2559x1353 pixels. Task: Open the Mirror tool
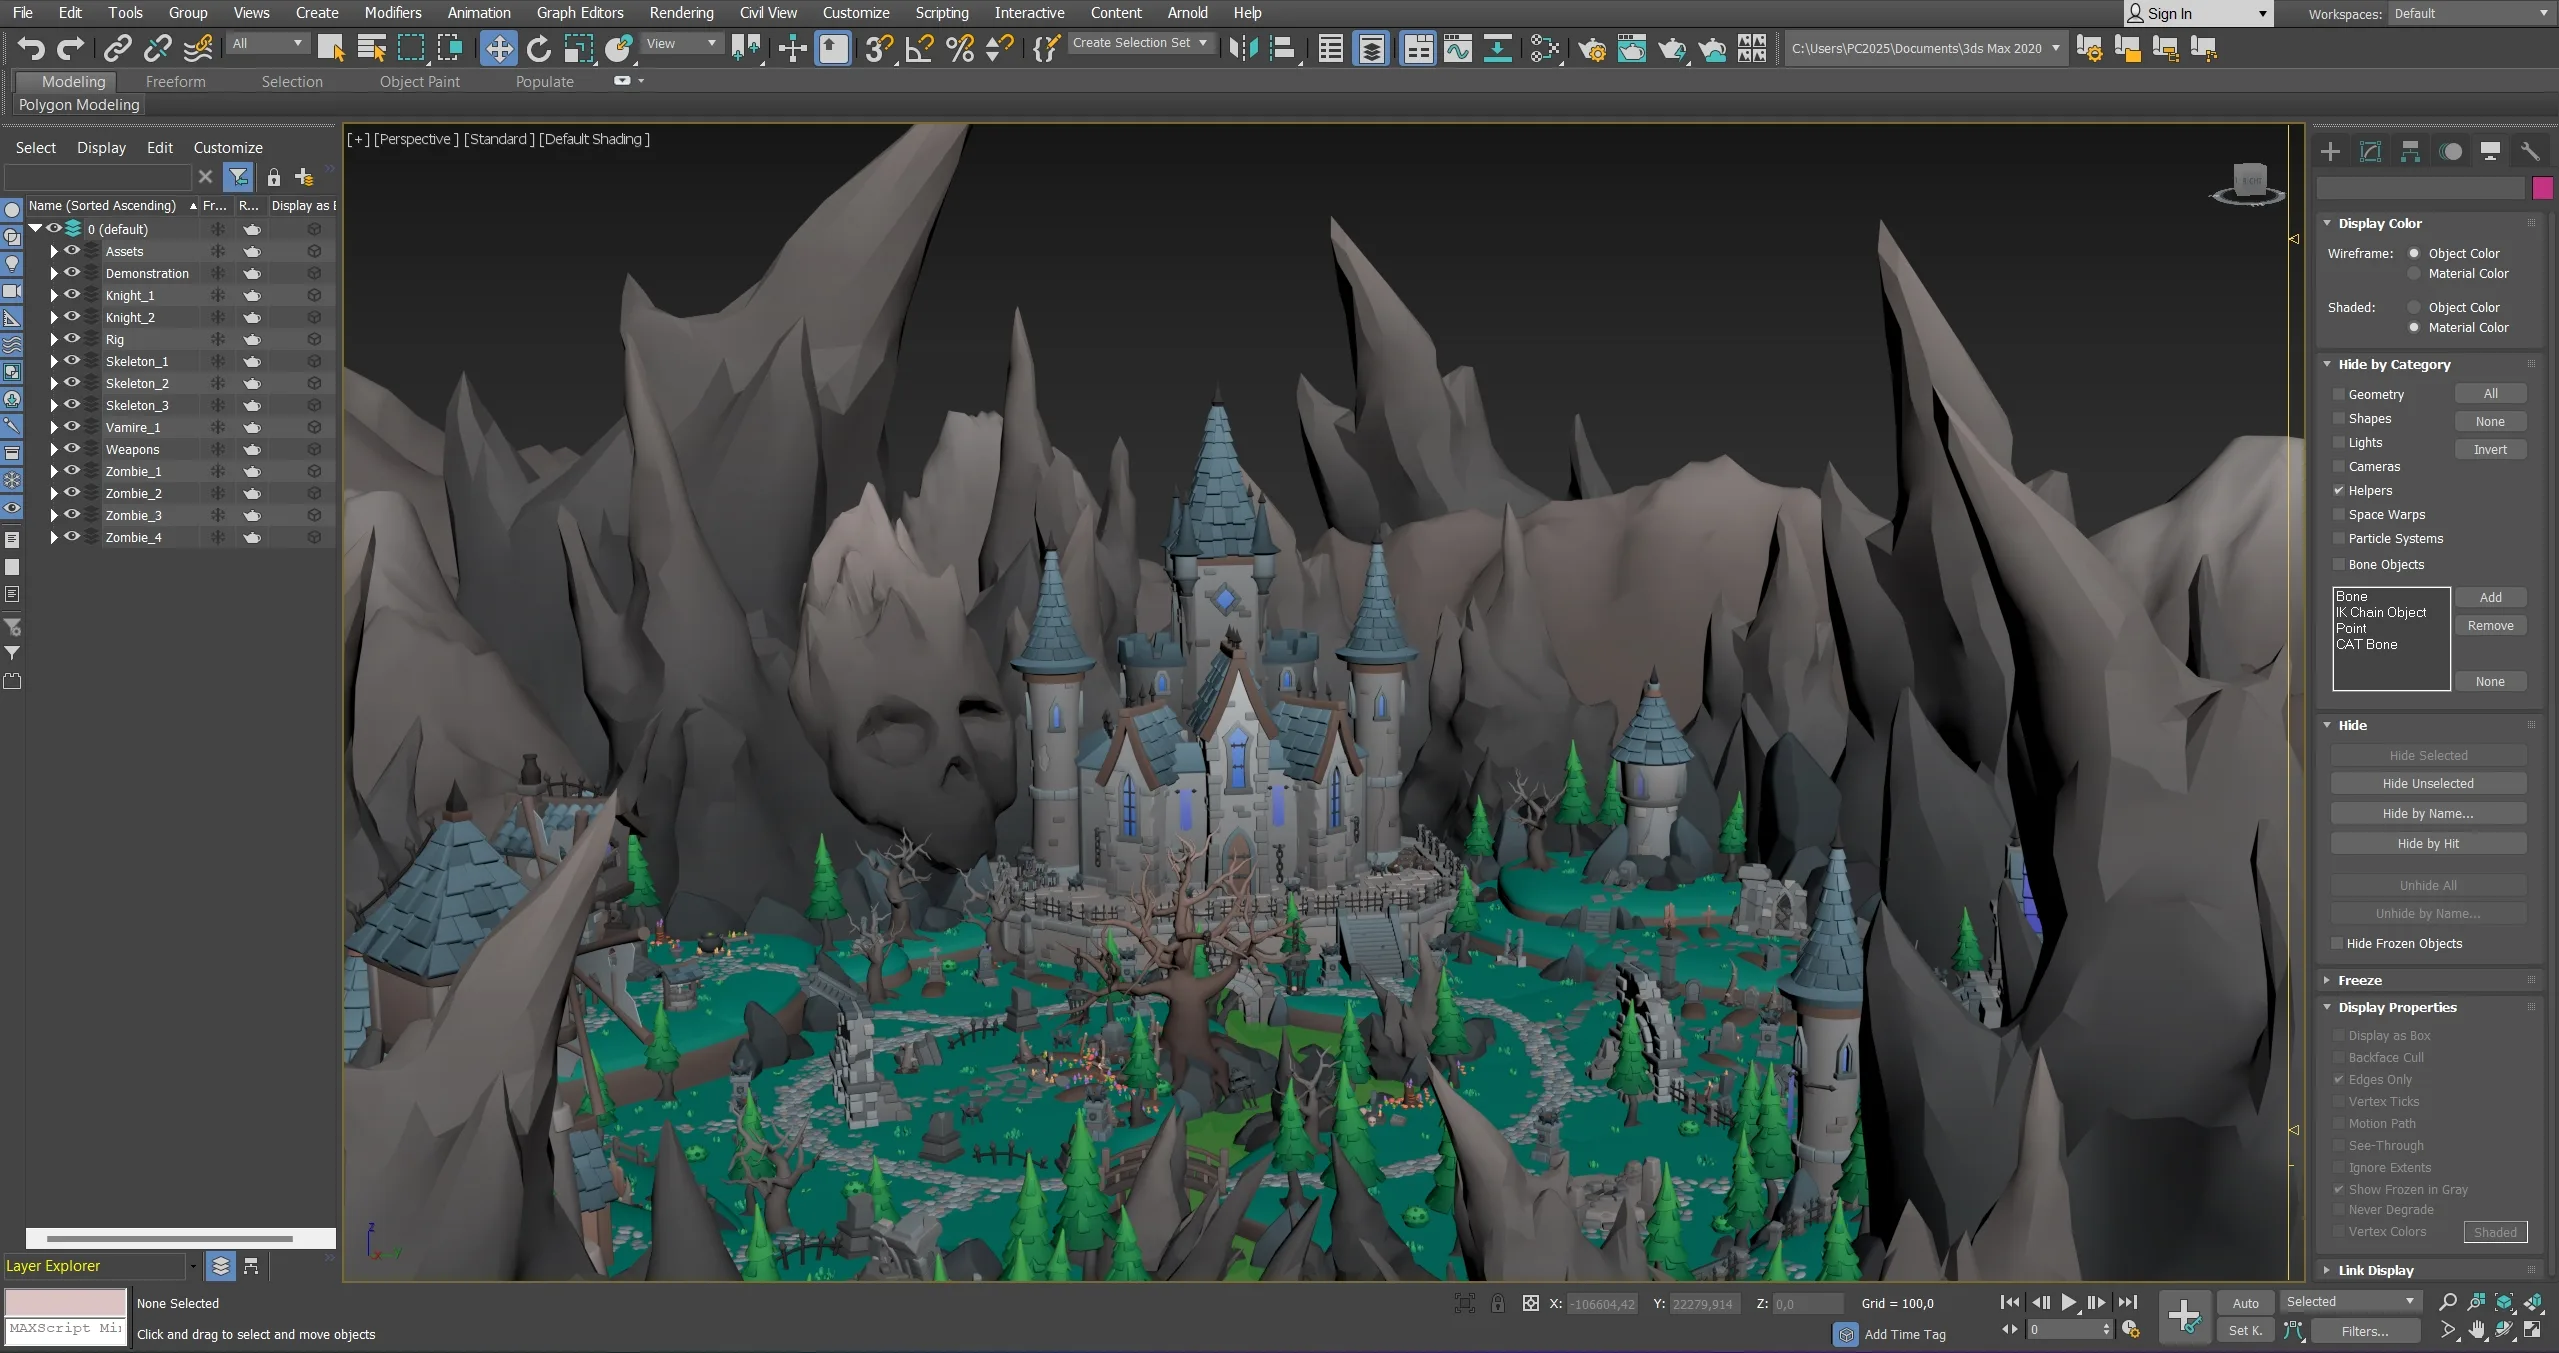tap(1242, 47)
